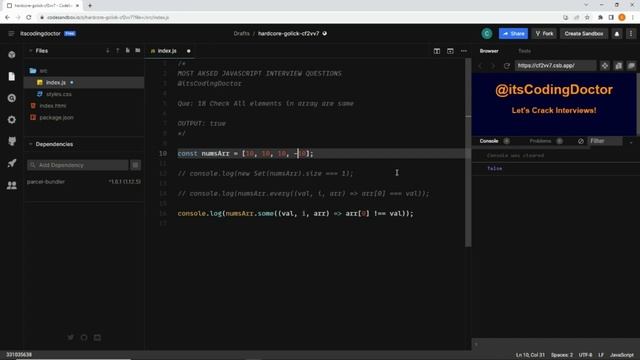Select the Console tab
Image resolution: width=640 pixels, height=360 pixels.
click(489, 141)
